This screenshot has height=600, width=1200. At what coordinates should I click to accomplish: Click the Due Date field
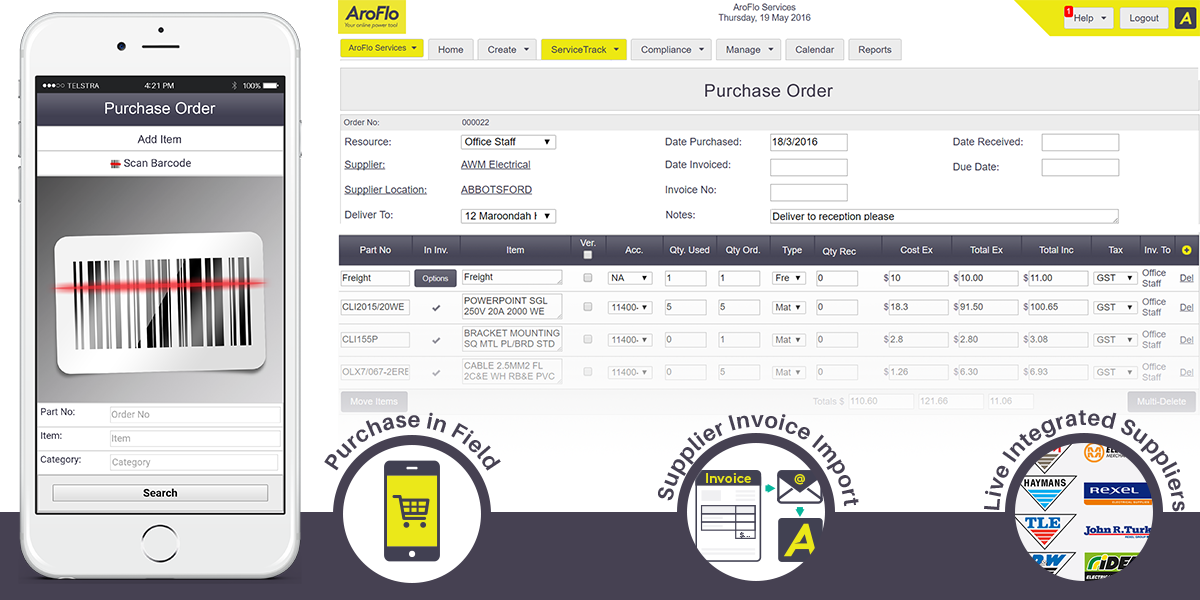pos(1080,167)
